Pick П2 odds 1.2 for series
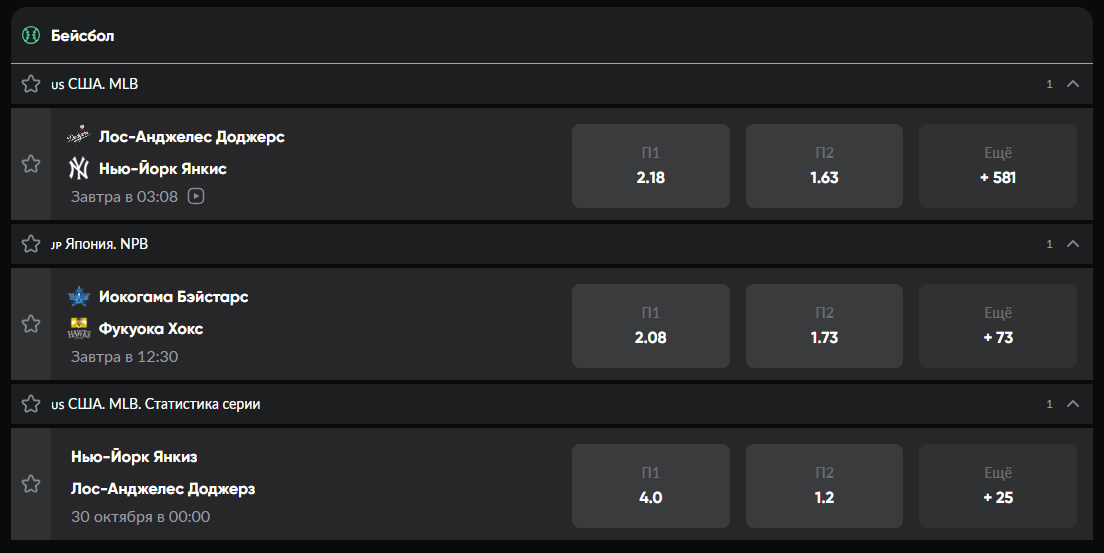 tap(824, 486)
